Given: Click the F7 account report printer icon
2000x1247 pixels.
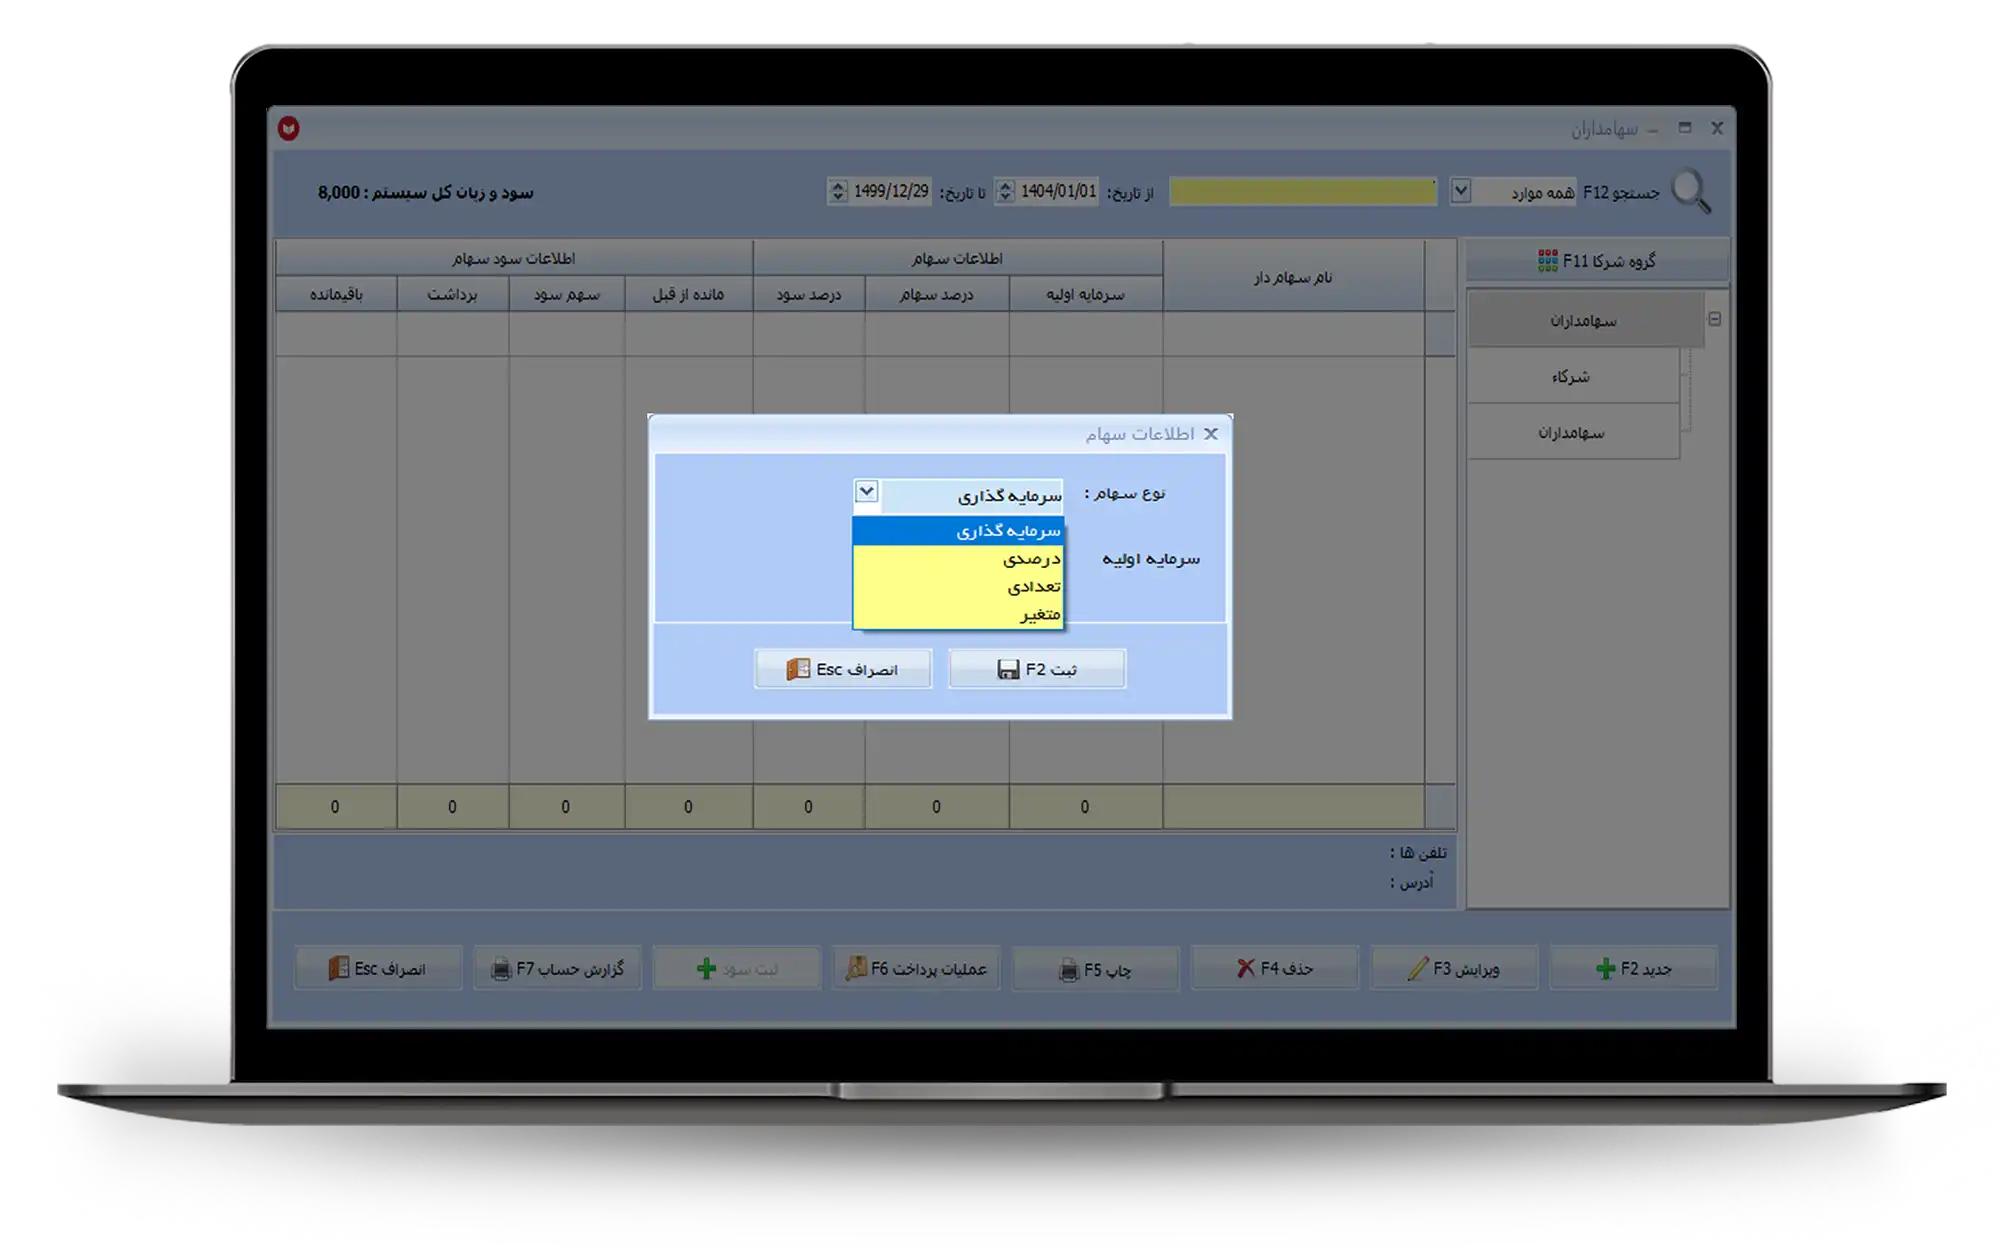Looking at the screenshot, I should 501,969.
